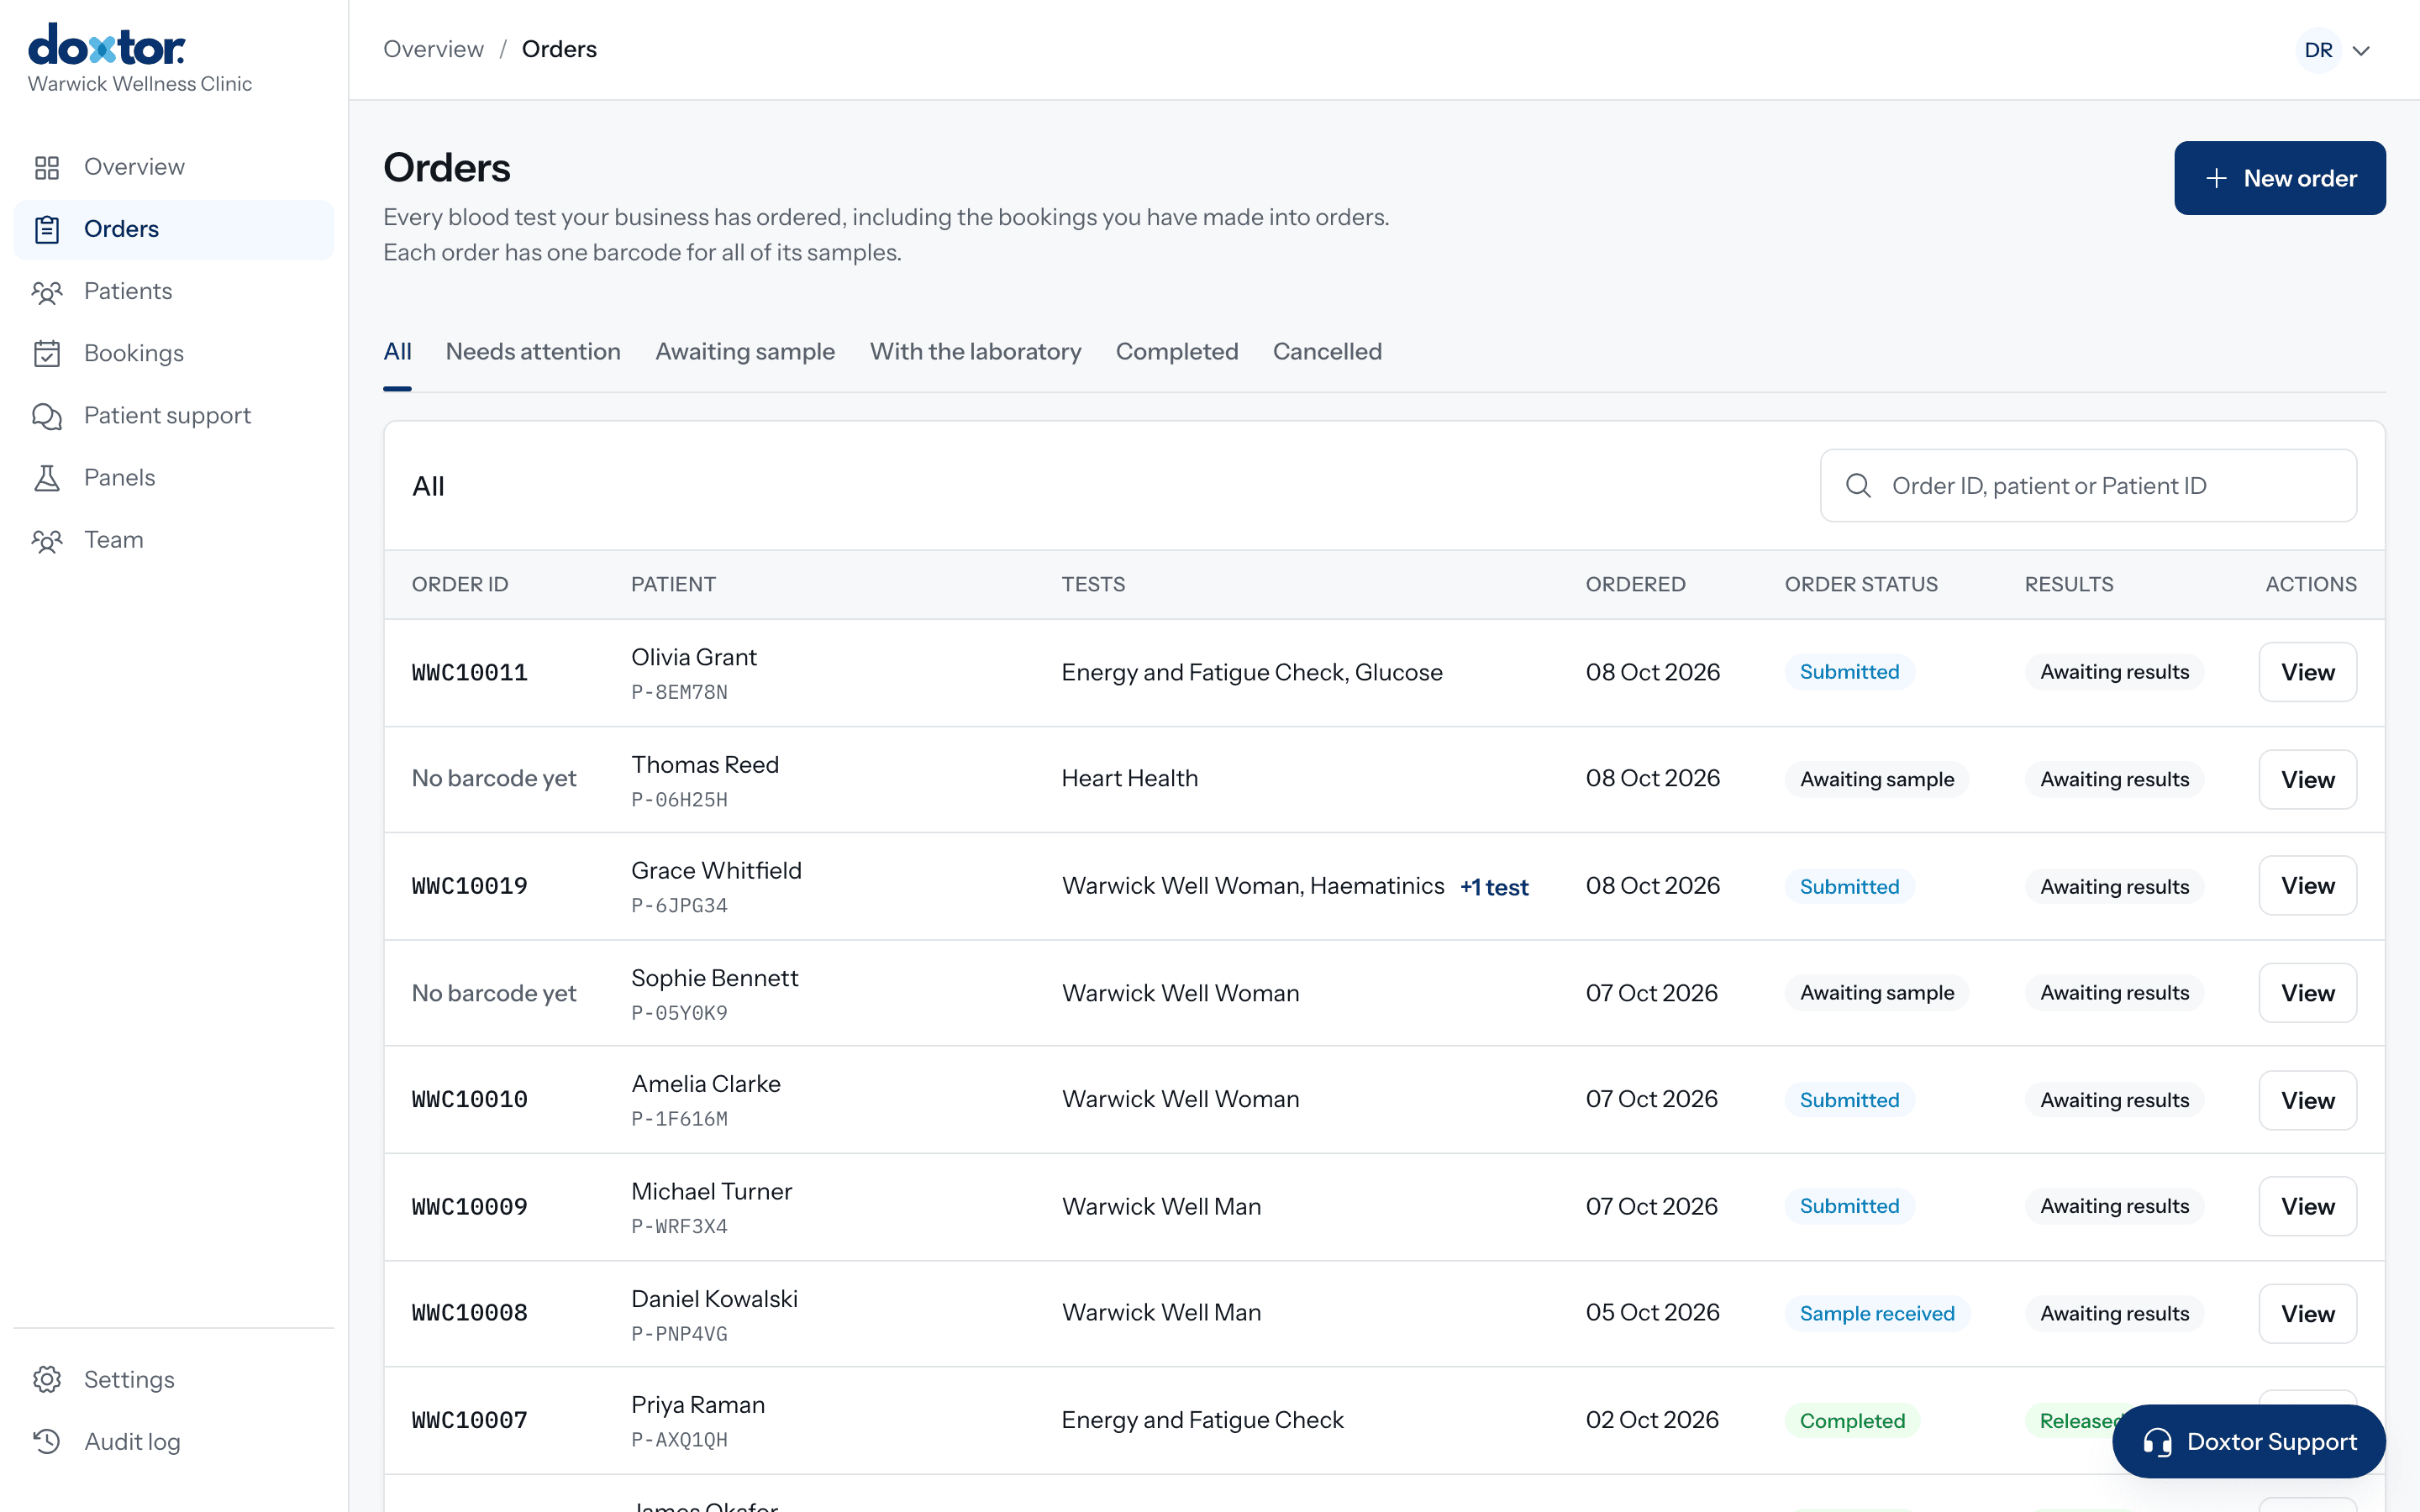Image resolution: width=2420 pixels, height=1512 pixels.
Task: Click the Completed status badge for Priya Raman
Action: click(x=1852, y=1421)
